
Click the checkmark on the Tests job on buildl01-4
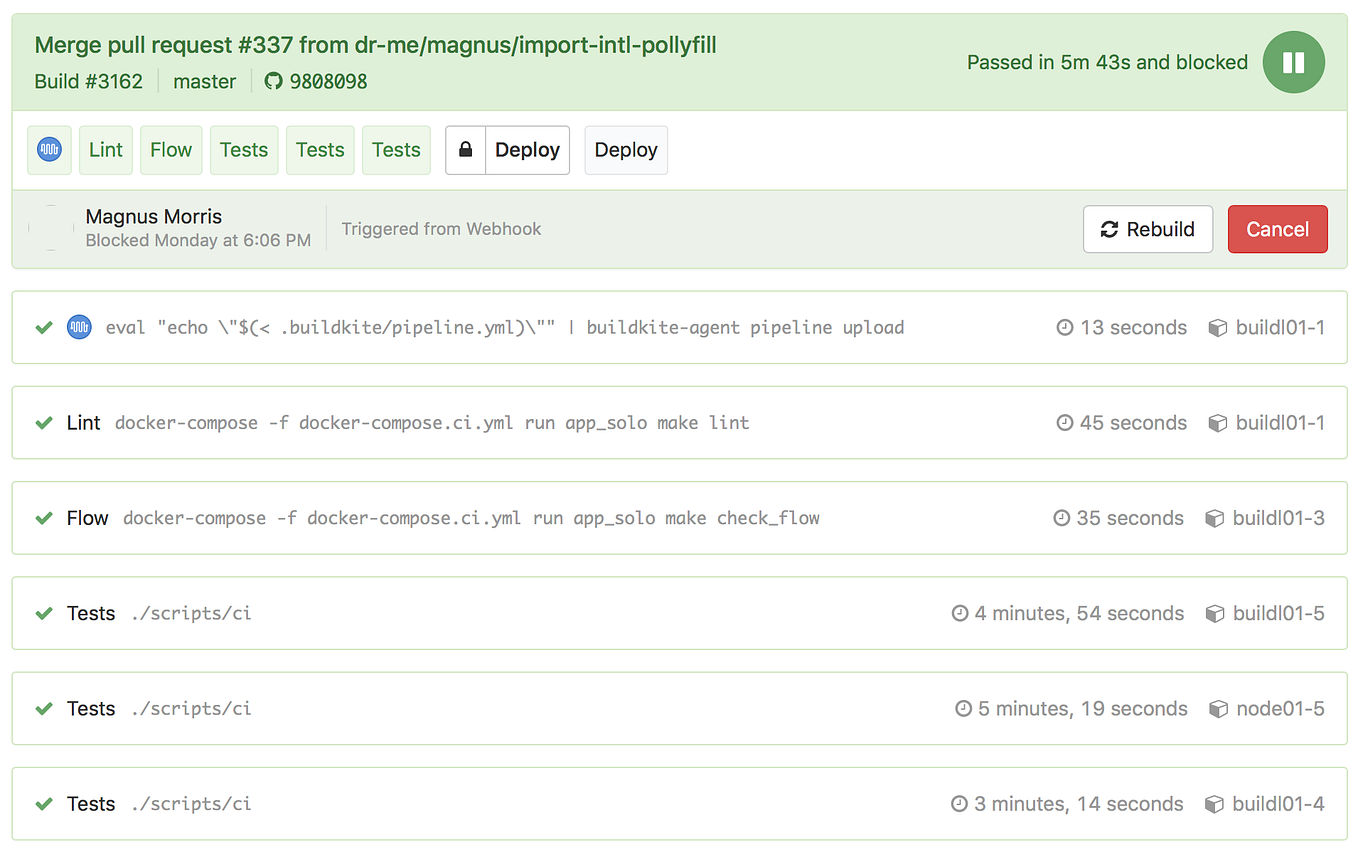pyautogui.click(x=44, y=803)
